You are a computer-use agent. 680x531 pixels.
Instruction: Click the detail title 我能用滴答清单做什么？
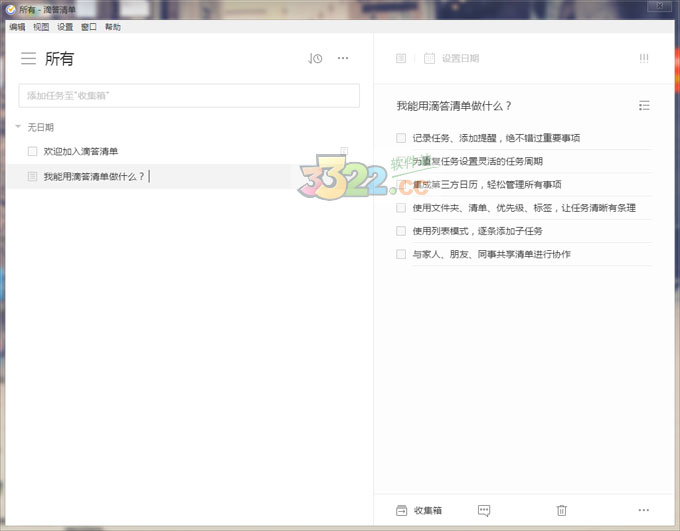(454, 106)
